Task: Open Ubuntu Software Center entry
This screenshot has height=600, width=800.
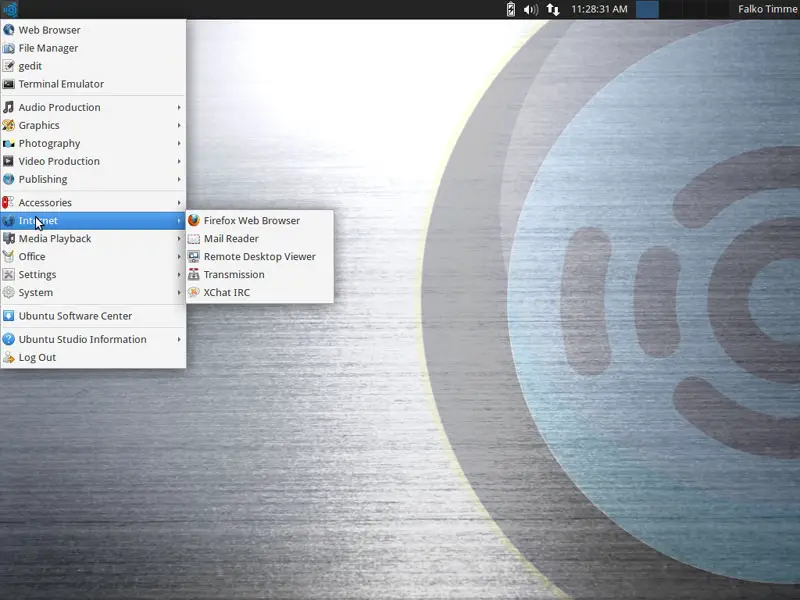Action: tap(93, 316)
